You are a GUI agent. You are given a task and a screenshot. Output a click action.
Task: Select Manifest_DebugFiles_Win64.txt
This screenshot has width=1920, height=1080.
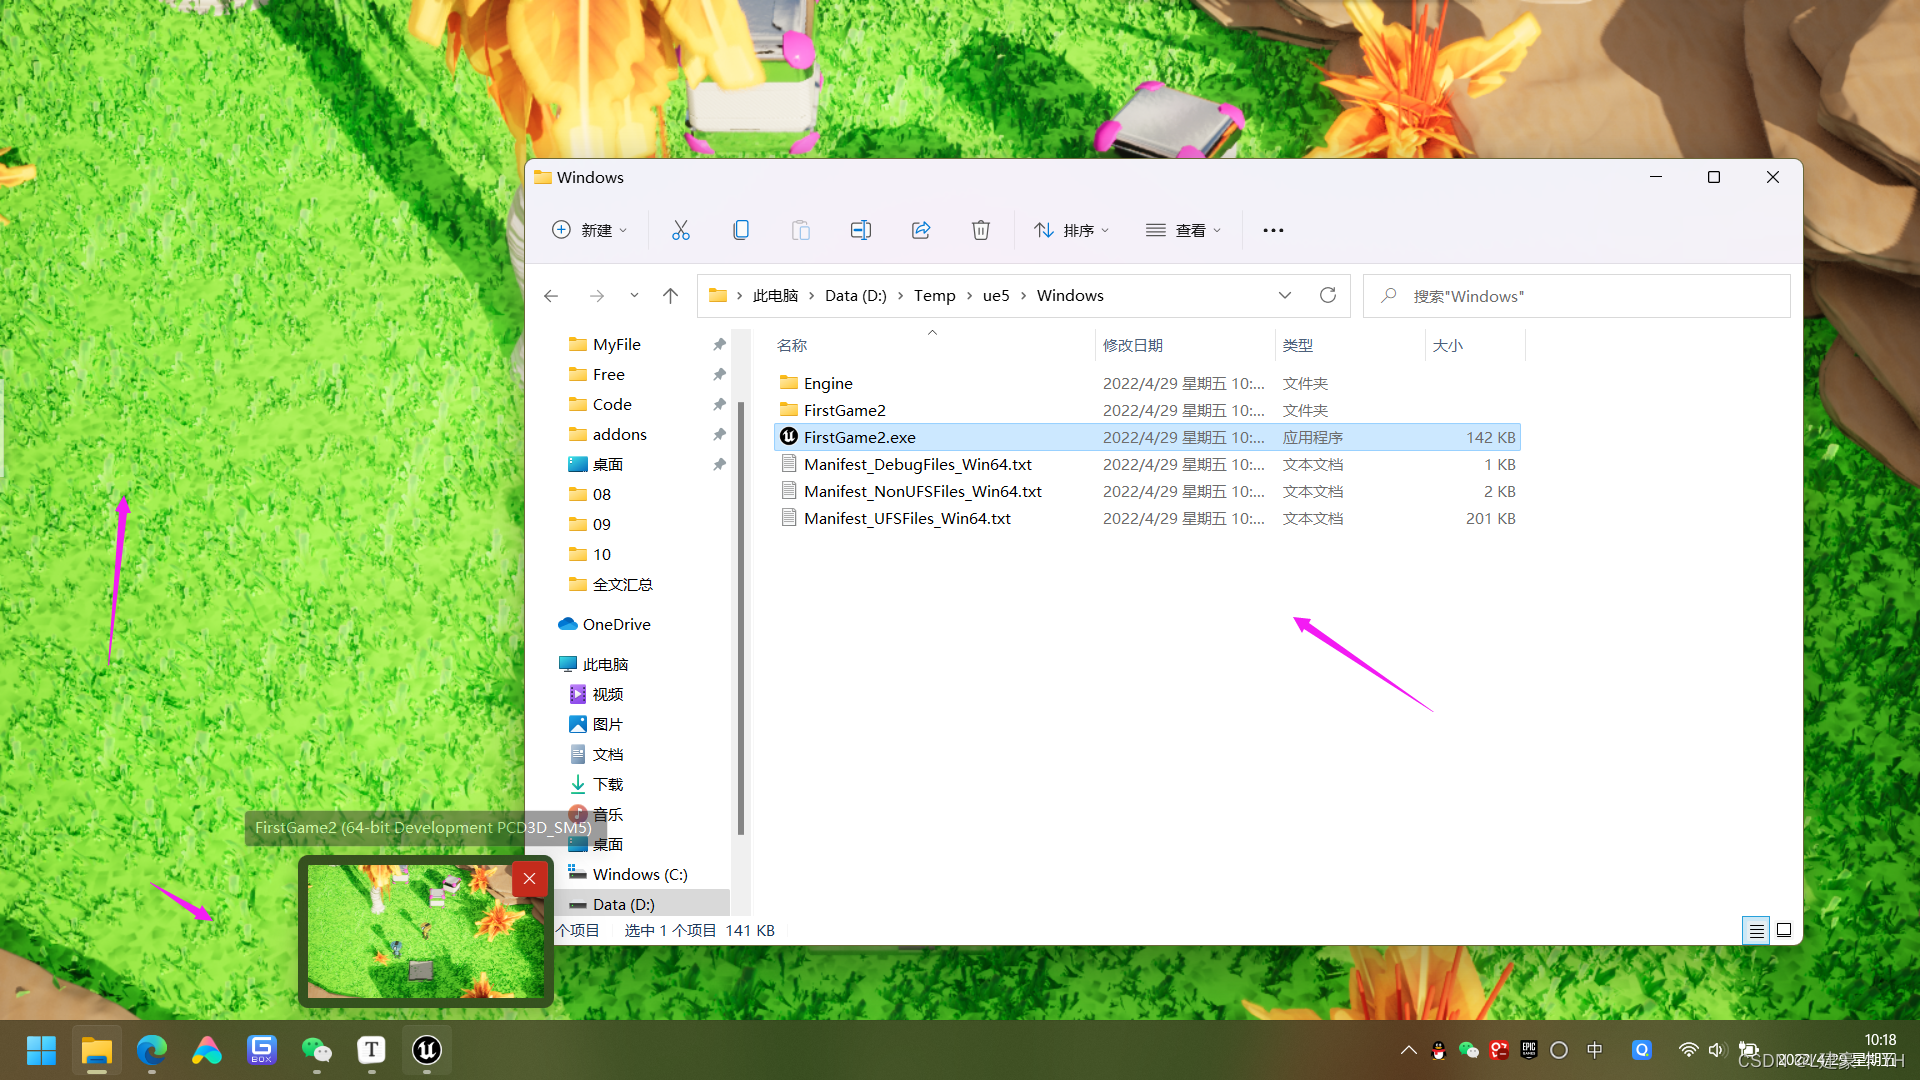(1147, 464)
